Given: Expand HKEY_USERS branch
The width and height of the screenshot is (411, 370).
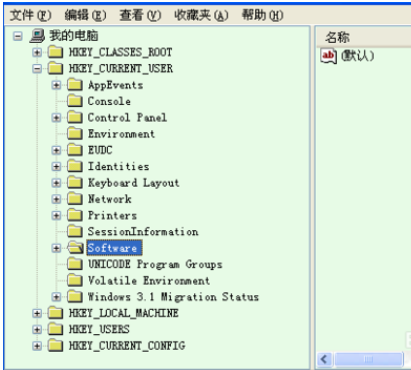Looking at the screenshot, I should pos(37,329).
